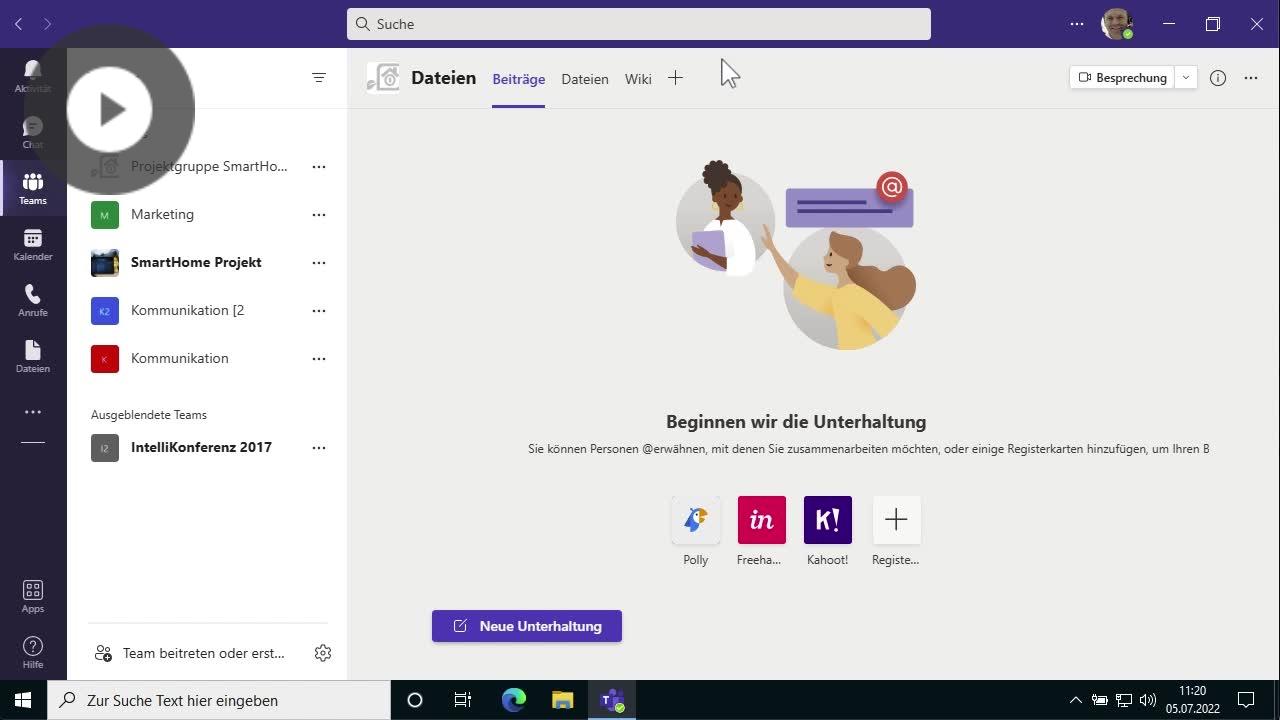The width and height of the screenshot is (1280, 720).
Task: Switch to the Wiki tab
Action: pyautogui.click(x=637, y=78)
